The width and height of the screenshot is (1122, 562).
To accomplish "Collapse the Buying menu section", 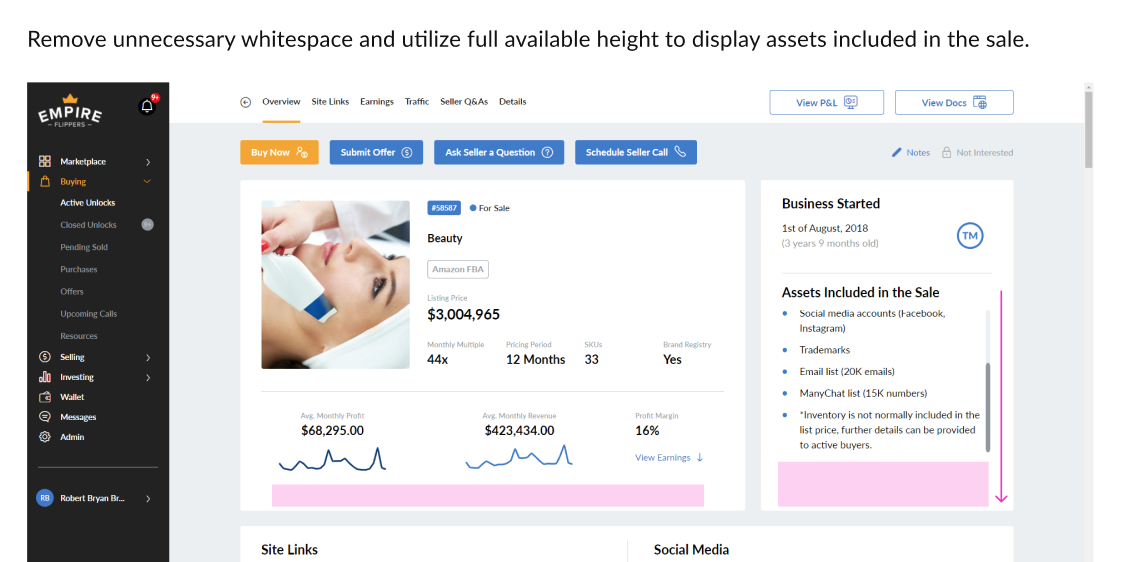I will pos(147,182).
